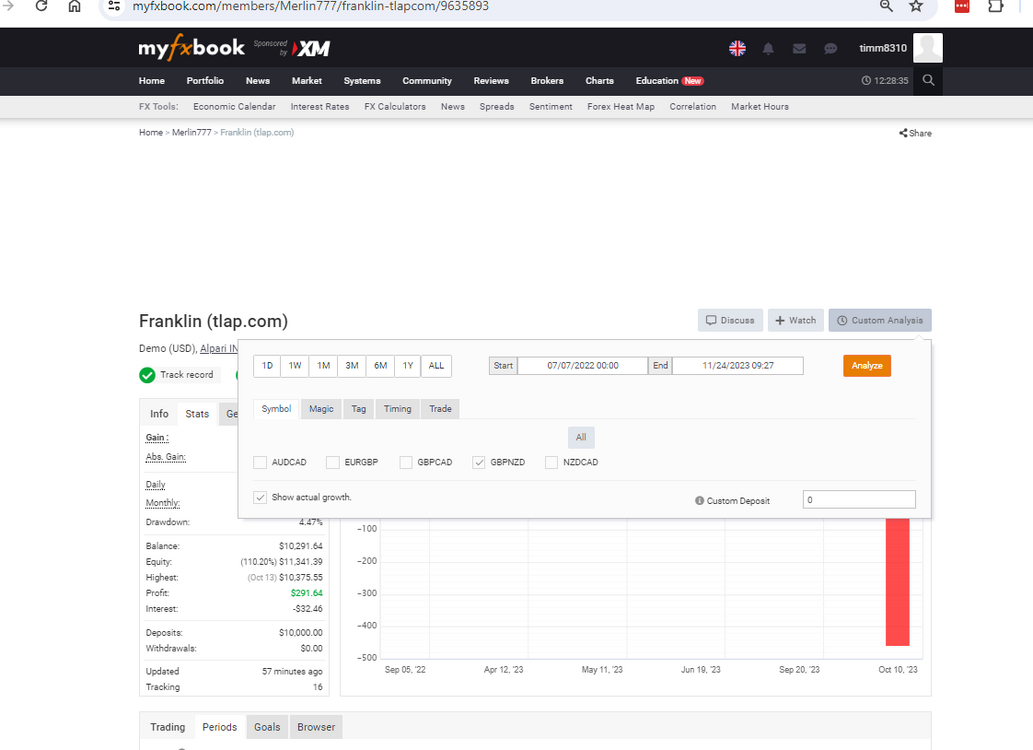Select all symbols with All button
Screen dimensions: 1033x750
pyautogui.click(x=581, y=438)
